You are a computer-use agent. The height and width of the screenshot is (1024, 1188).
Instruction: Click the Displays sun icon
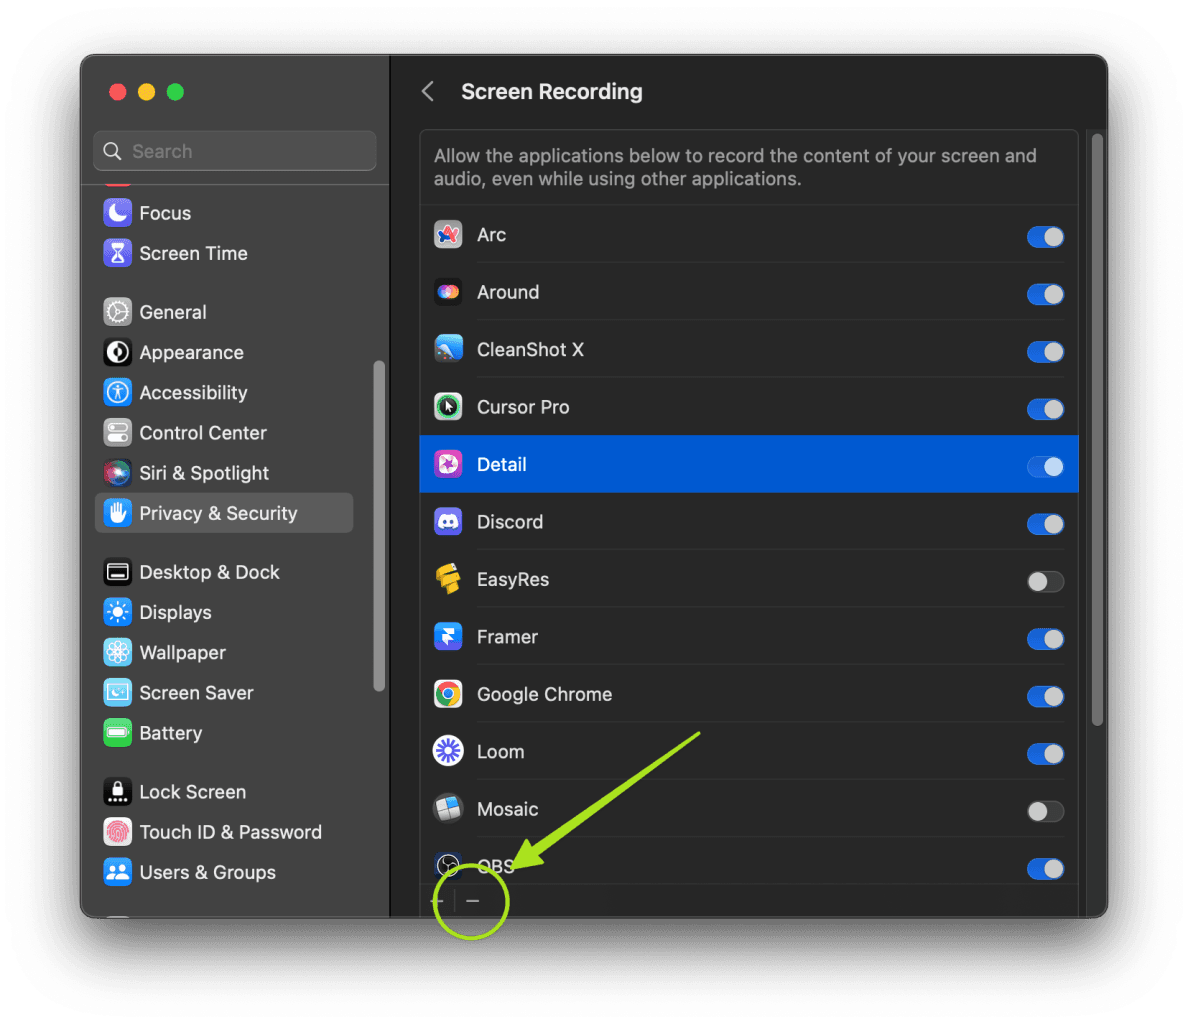(x=117, y=612)
